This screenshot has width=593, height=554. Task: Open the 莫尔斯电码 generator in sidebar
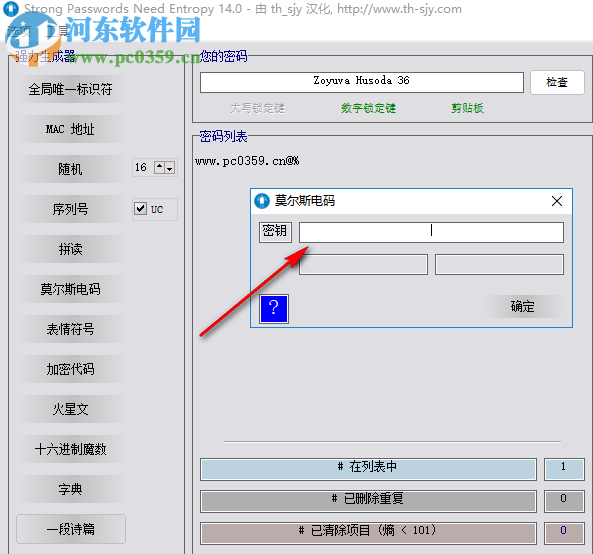(x=71, y=289)
